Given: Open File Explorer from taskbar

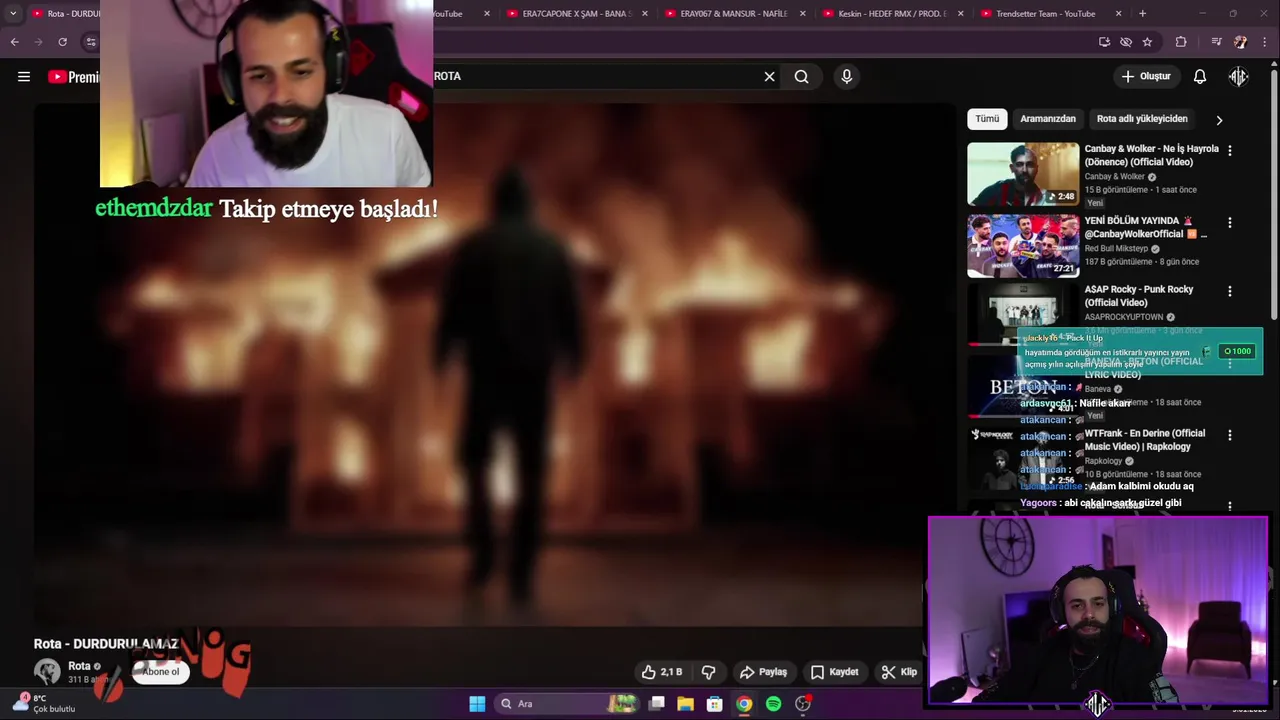Looking at the screenshot, I should pos(685,704).
